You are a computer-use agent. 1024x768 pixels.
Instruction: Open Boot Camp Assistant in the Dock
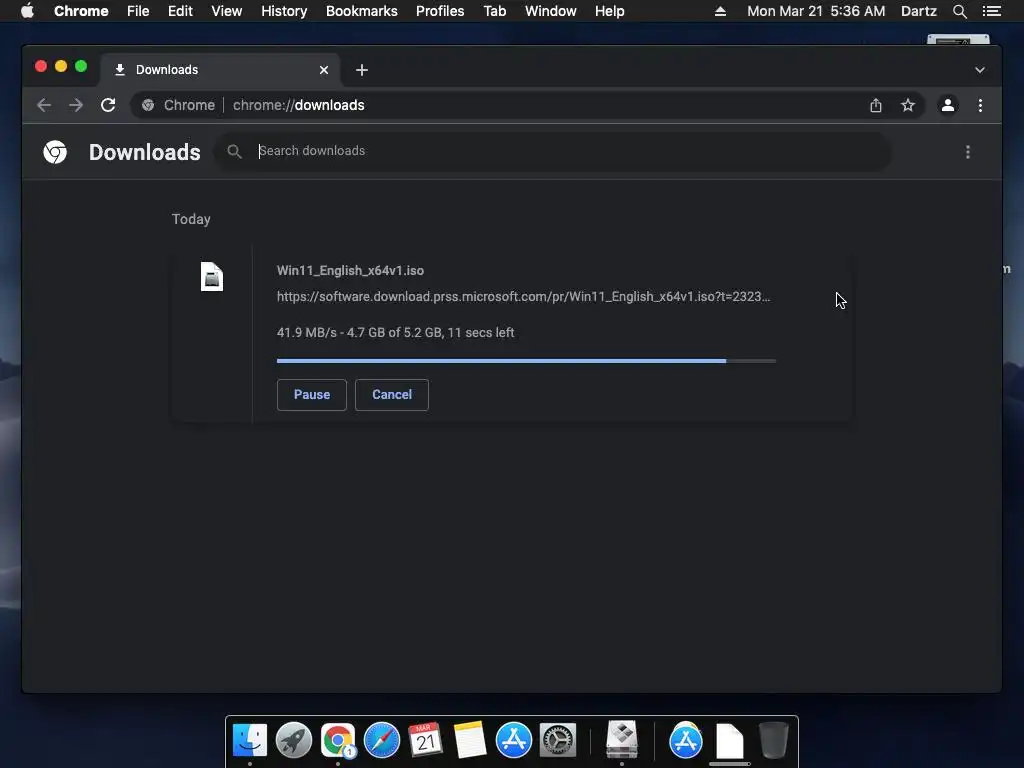[x=622, y=739]
